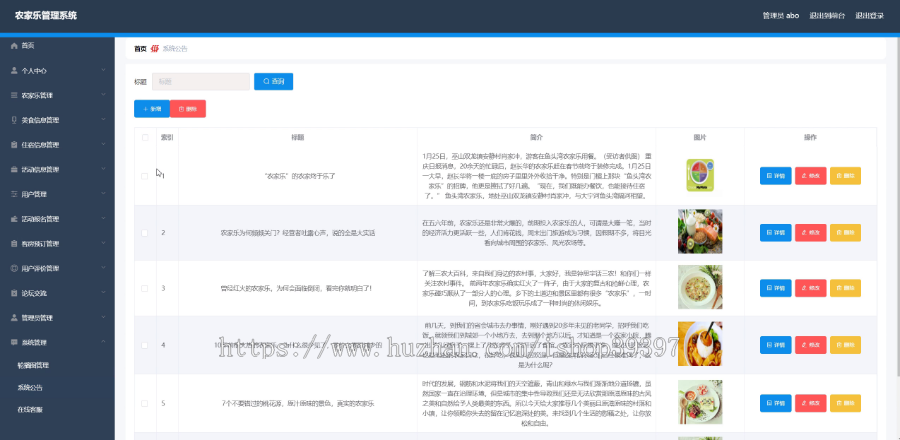Click the 标题 search input field
This screenshot has width=900, height=440.
pyautogui.click(x=201, y=81)
